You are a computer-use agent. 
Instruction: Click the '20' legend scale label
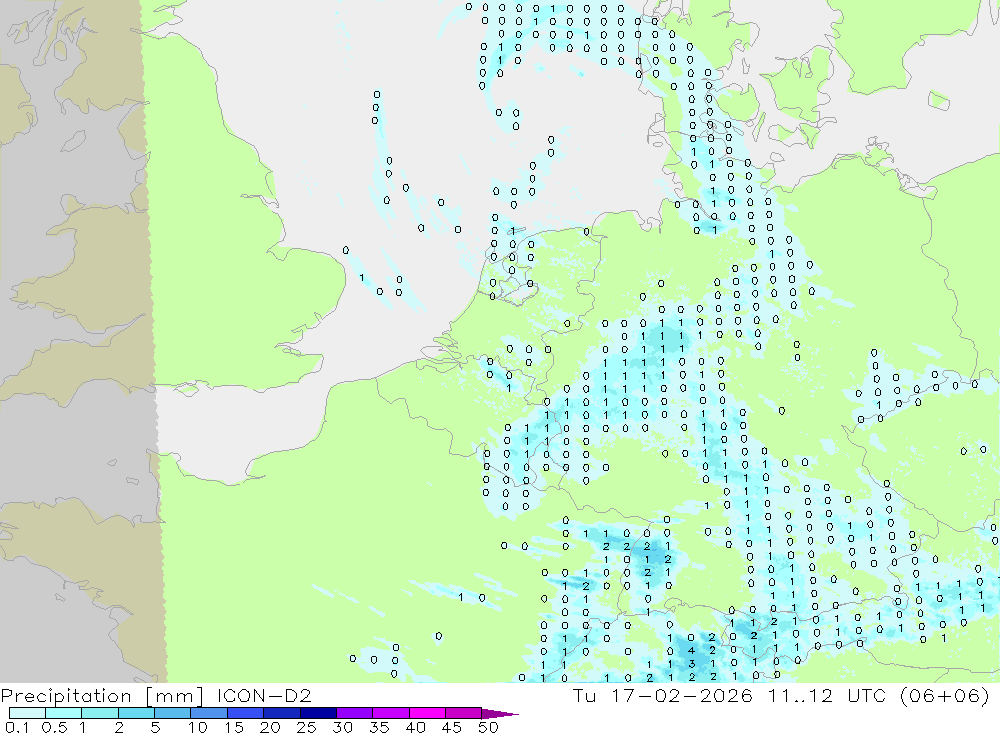(x=270, y=727)
